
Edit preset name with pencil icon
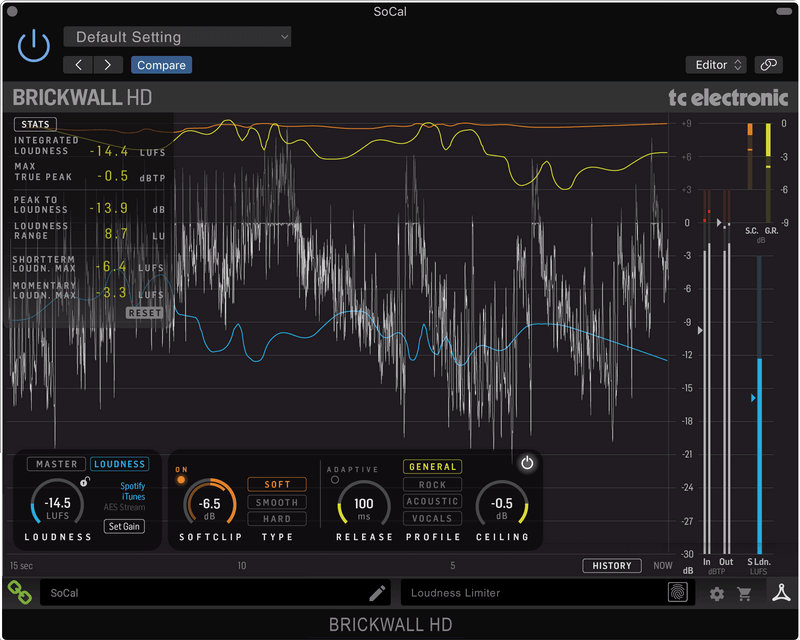click(377, 593)
